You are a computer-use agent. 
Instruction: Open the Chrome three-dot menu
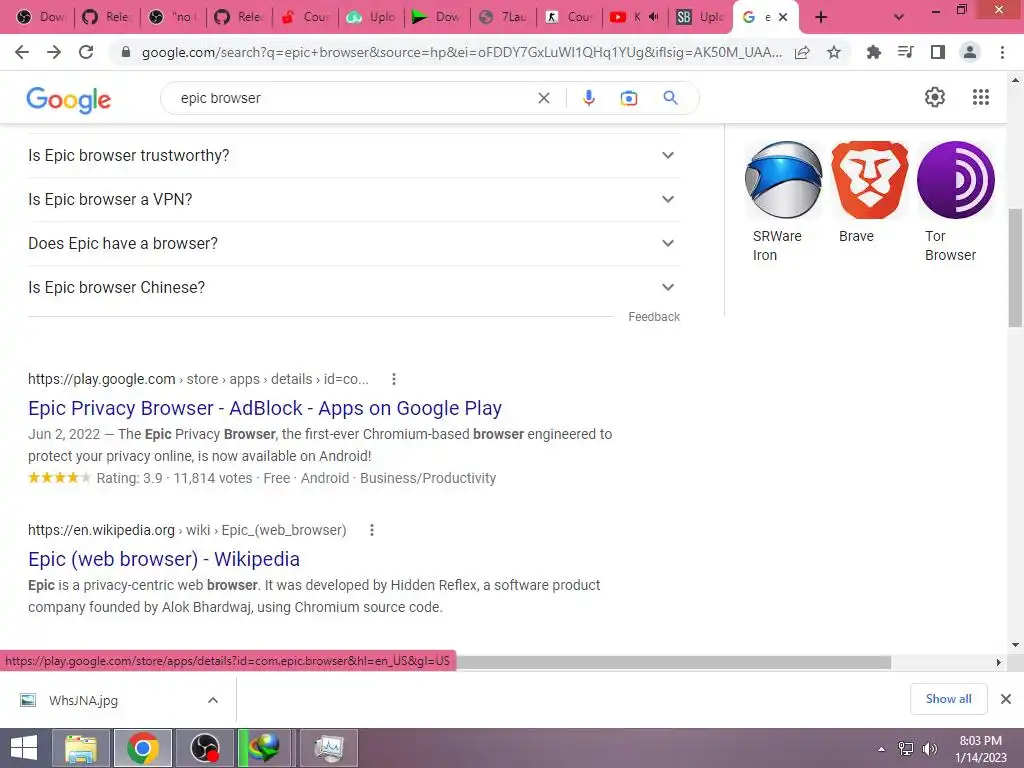1002,52
